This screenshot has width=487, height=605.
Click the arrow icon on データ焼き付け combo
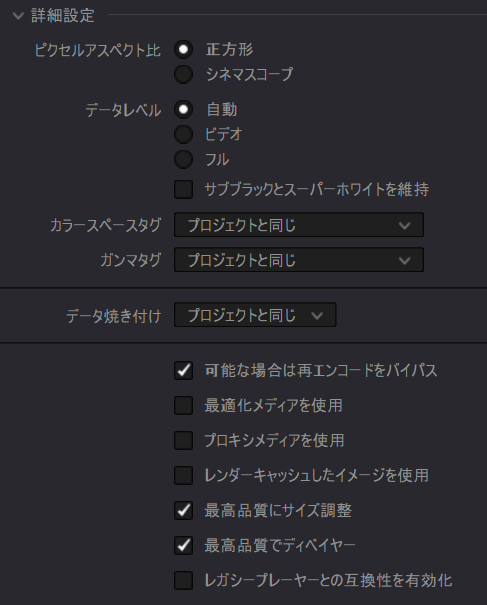tap(317, 316)
